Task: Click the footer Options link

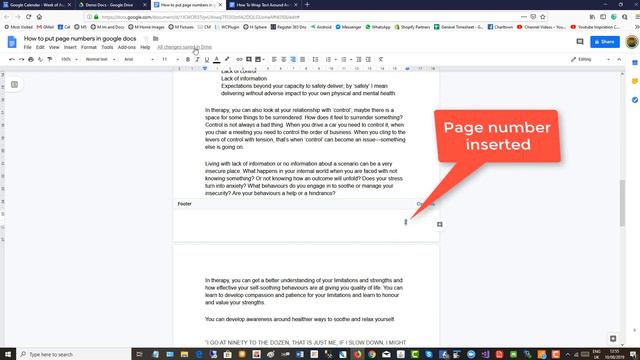Action: pos(425,204)
